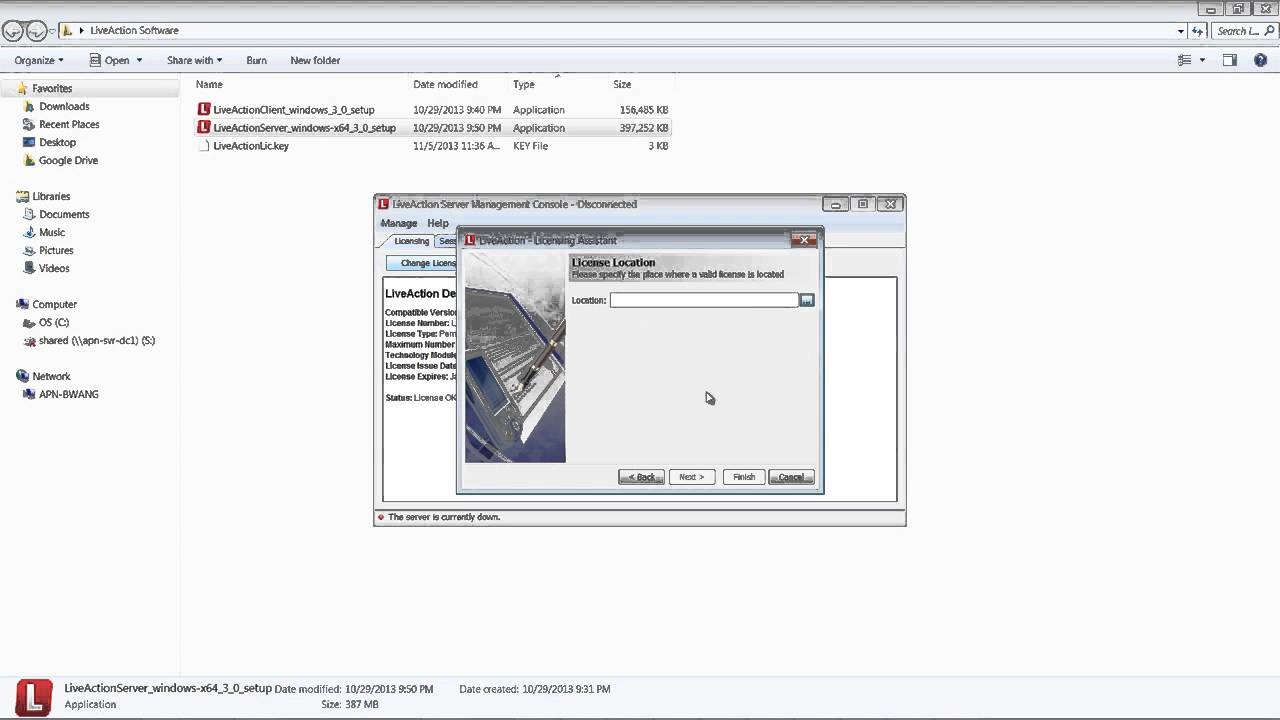Sort files by the Name column header
This screenshot has height=720, width=1280.
[x=209, y=84]
